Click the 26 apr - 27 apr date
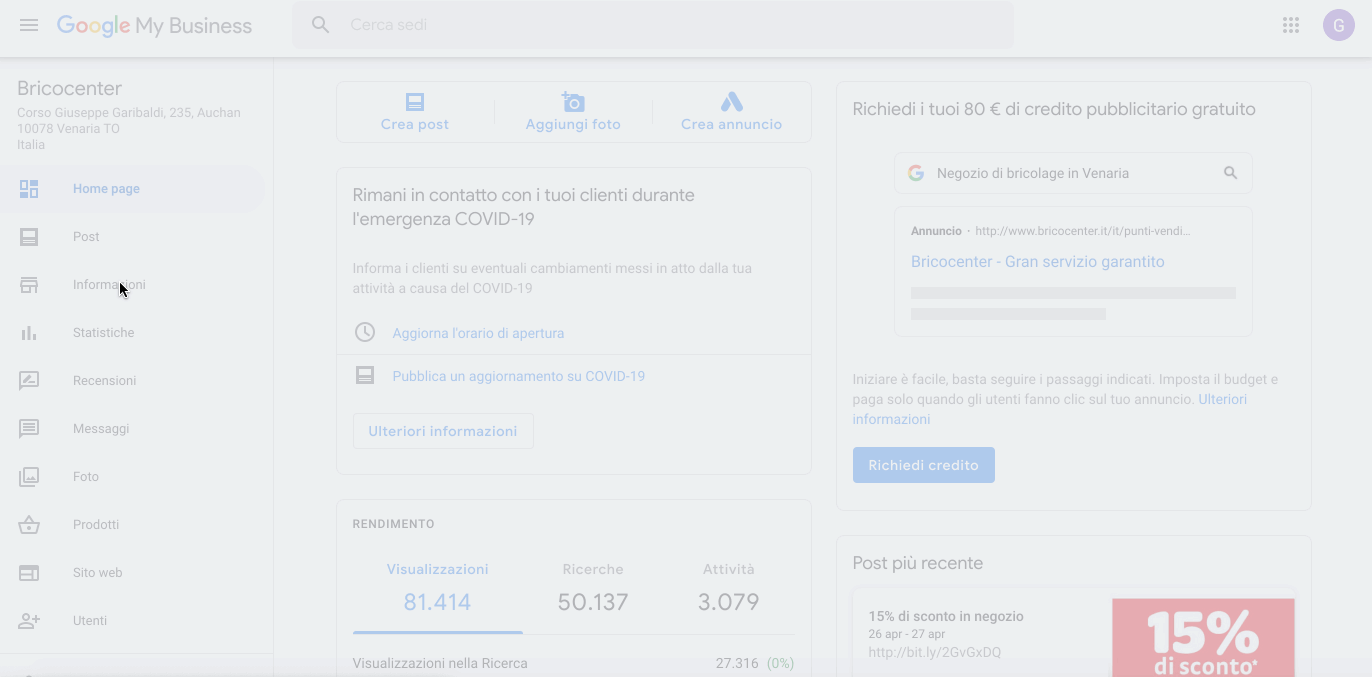This screenshot has width=1372, height=677. point(907,634)
